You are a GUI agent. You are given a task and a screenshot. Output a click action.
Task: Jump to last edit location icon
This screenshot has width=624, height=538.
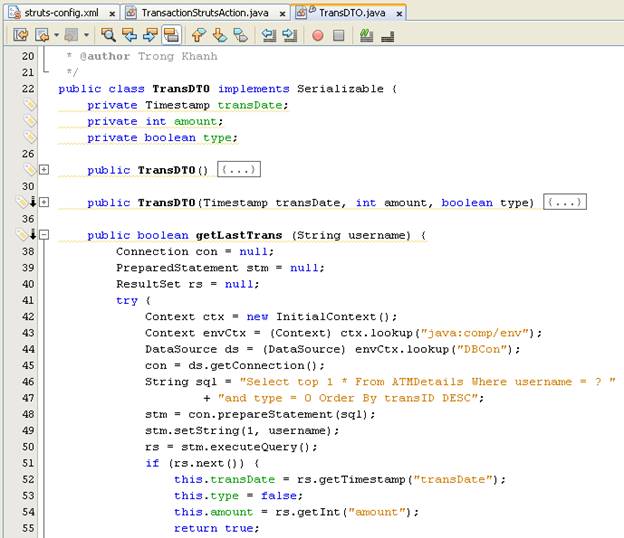[21, 35]
